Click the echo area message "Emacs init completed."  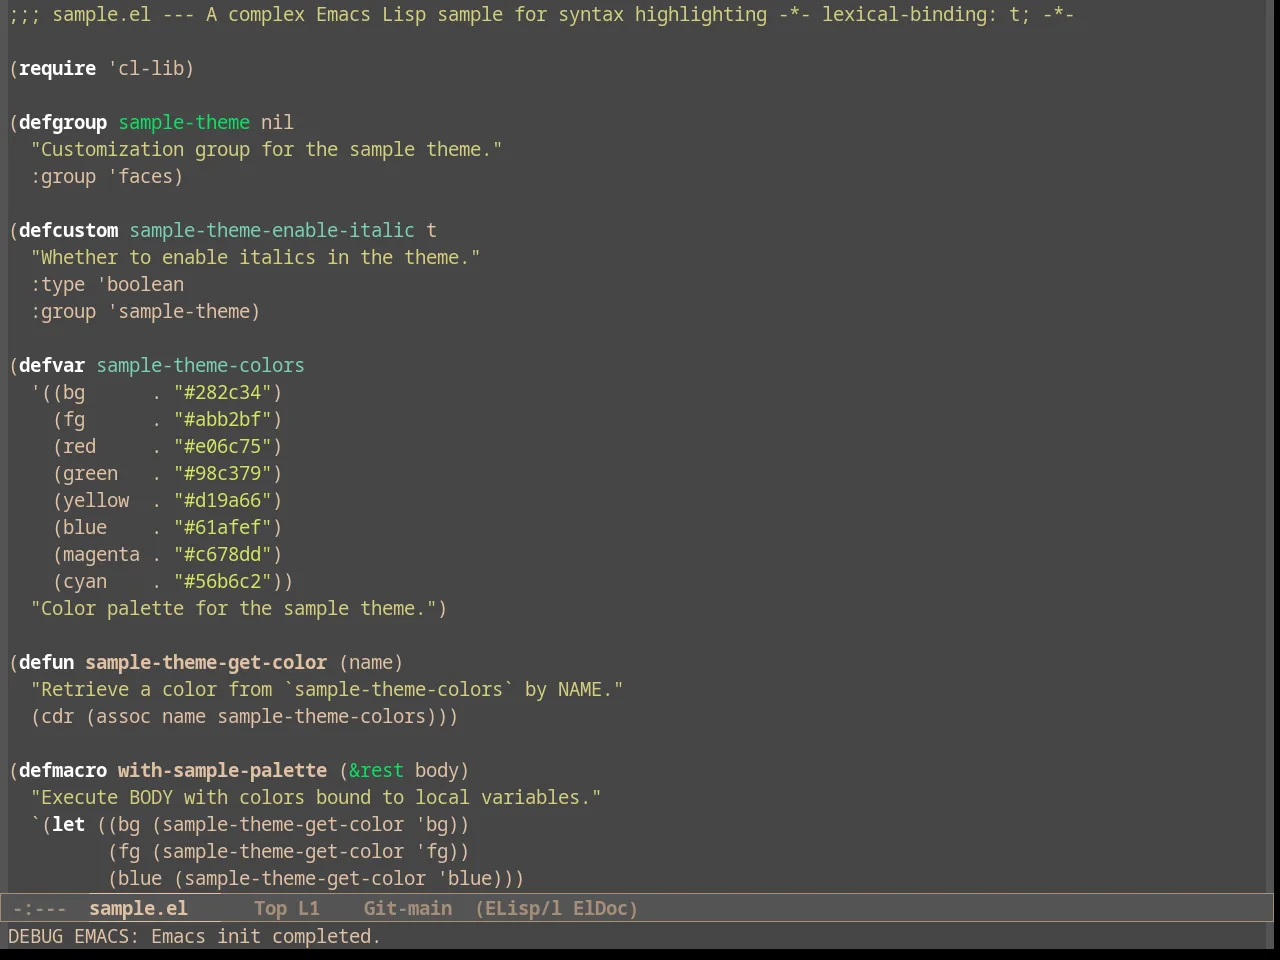tap(266, 936)
